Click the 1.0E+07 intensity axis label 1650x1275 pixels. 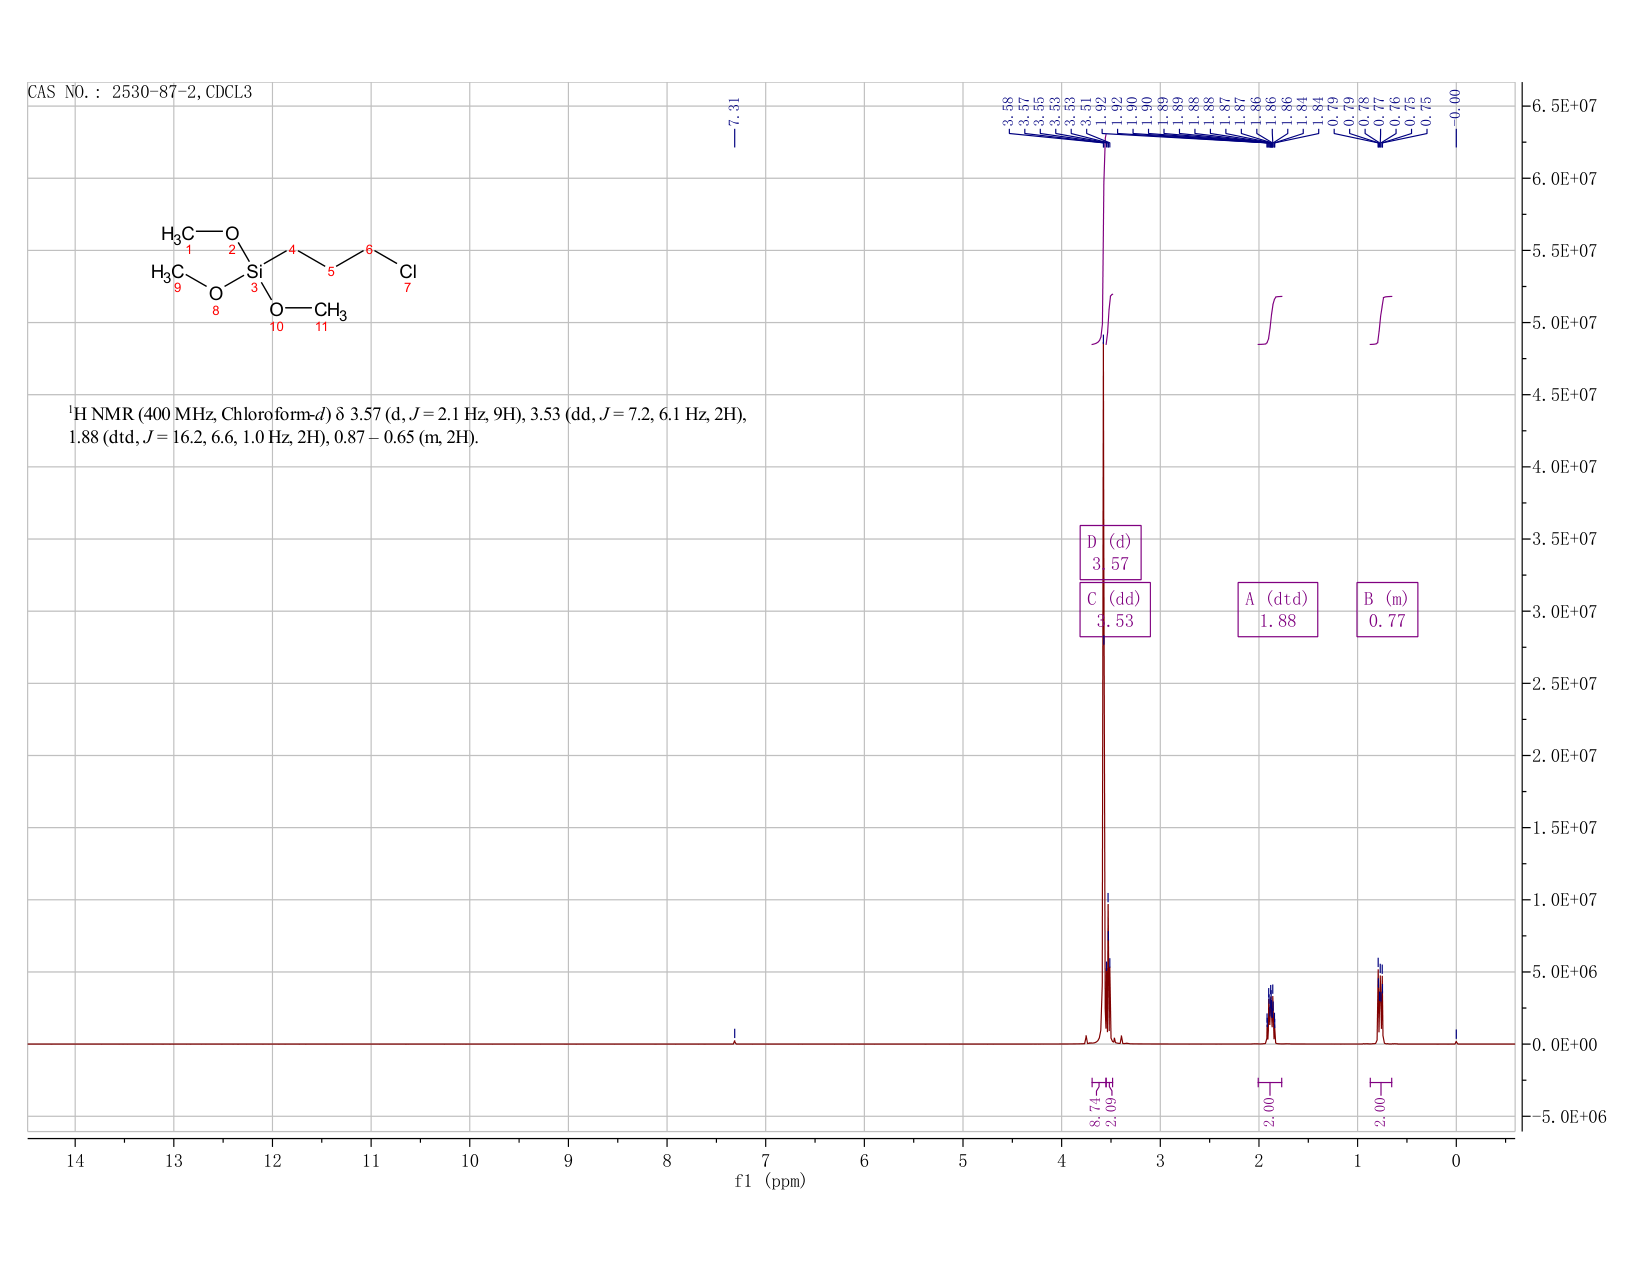(1564, 900)
